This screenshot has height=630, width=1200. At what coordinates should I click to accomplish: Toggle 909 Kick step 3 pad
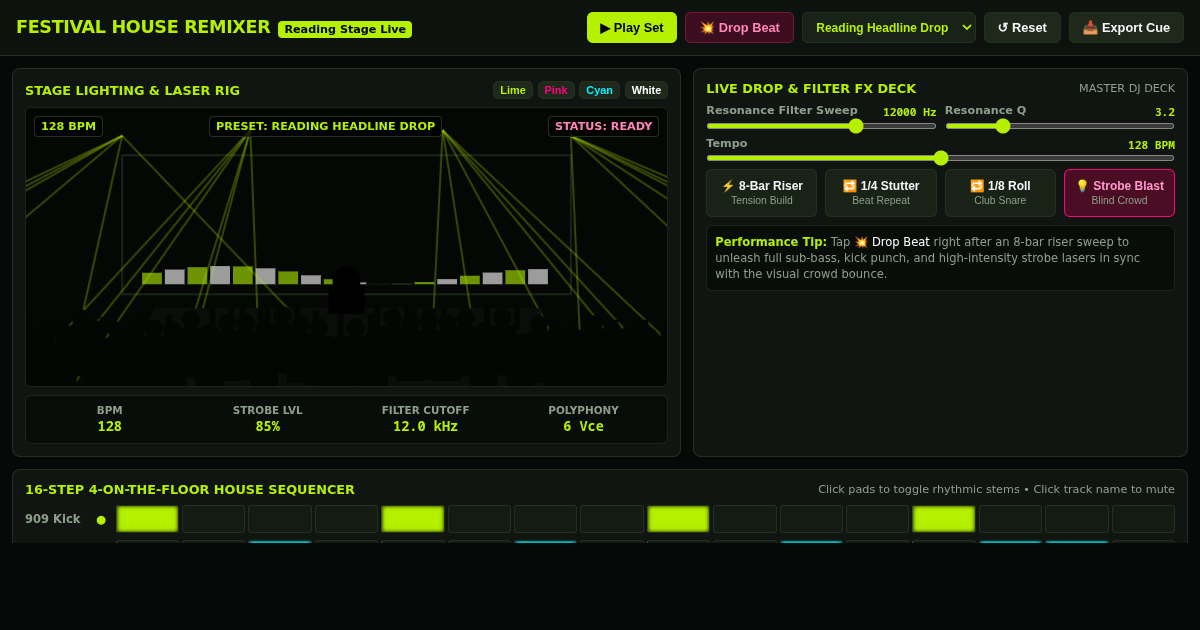[x=280, y=519]
